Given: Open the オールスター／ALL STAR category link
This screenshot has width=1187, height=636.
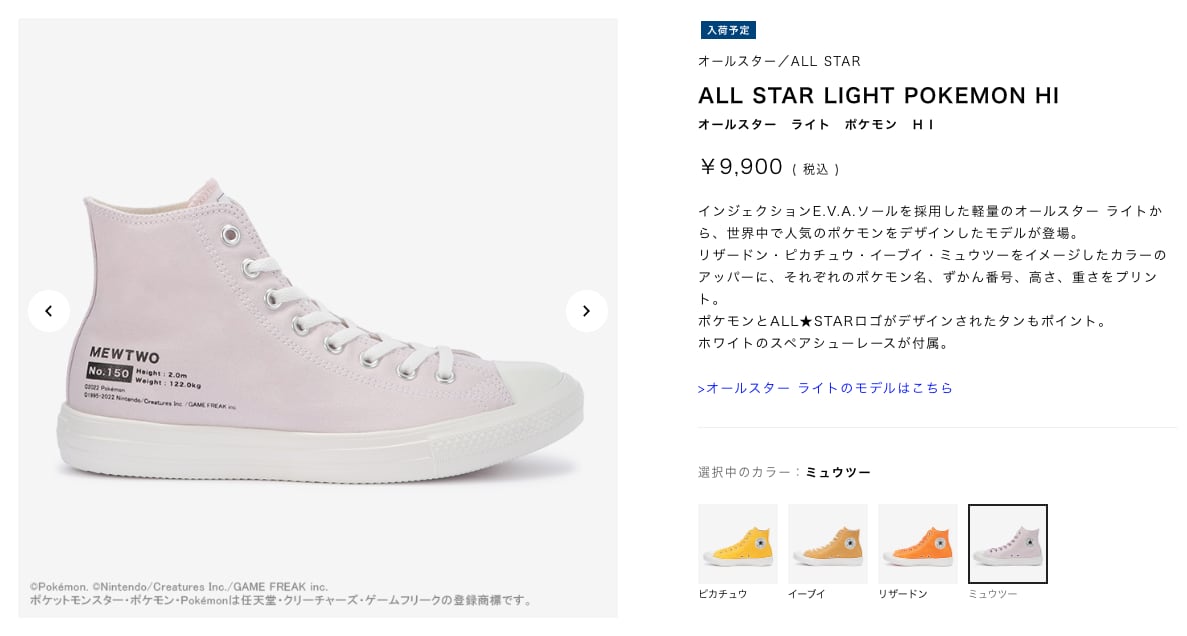Looking at the screenshot, I should pyautogui.click(x=778, y=61).
